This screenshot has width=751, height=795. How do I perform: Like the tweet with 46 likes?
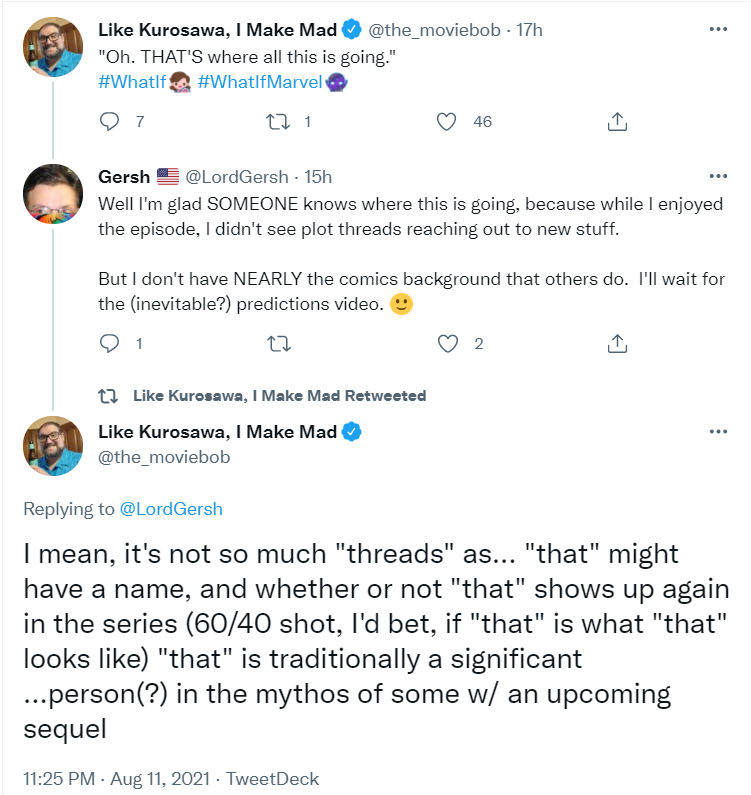(x=447, y=122)
